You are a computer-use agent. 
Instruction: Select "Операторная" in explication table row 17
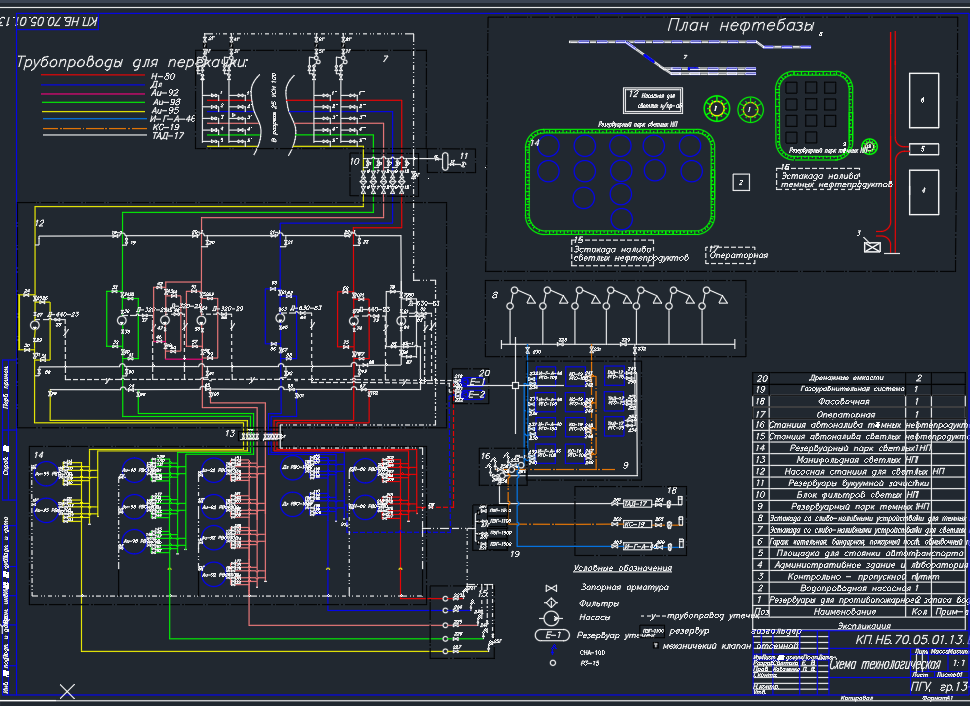tap(846, 414)
